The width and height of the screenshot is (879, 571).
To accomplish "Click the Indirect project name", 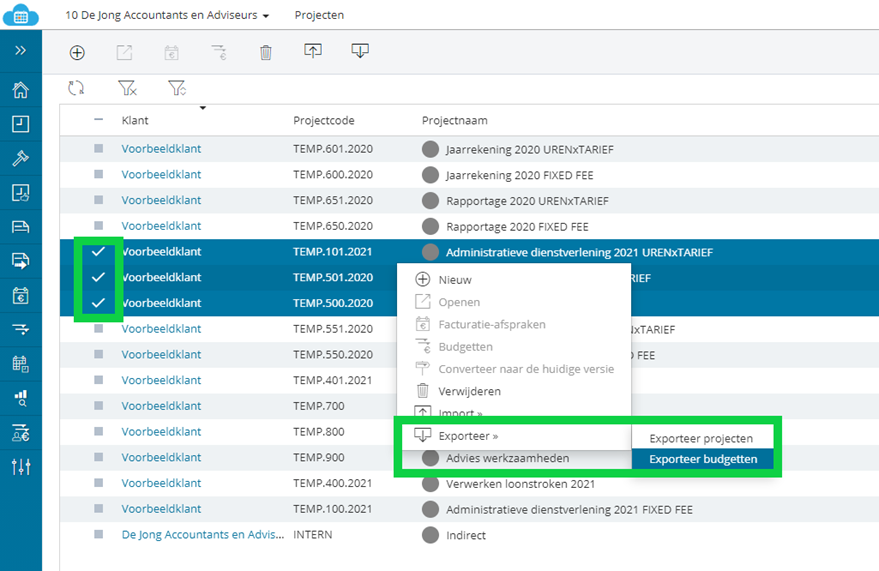I will pyautogui.click(x=466, y=535).
